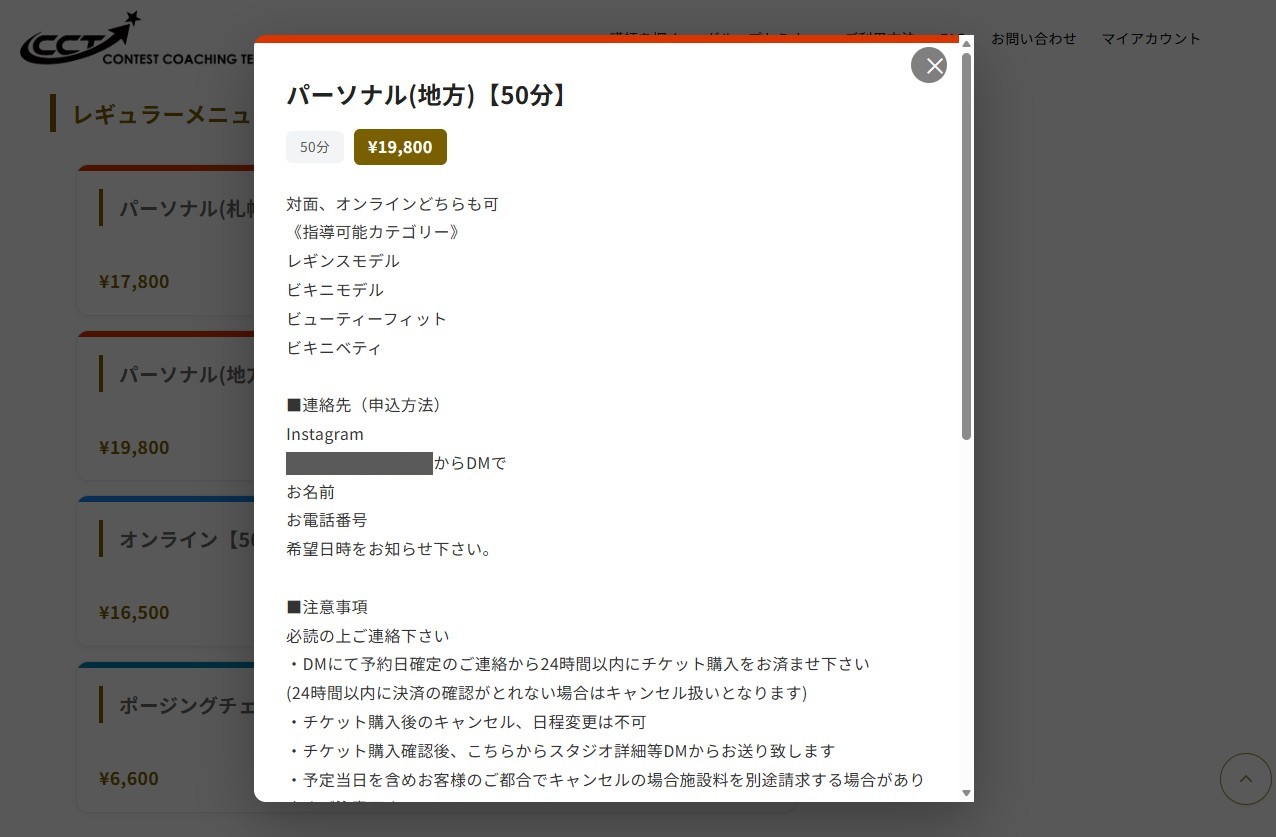
Task: Click the modal's vertical scrollbar thumb
Action: 966,245
